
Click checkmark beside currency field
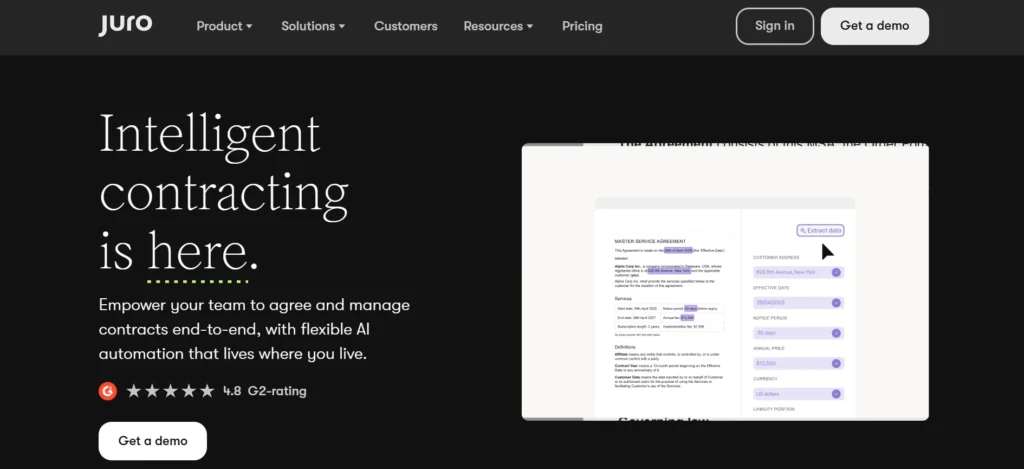836,394
